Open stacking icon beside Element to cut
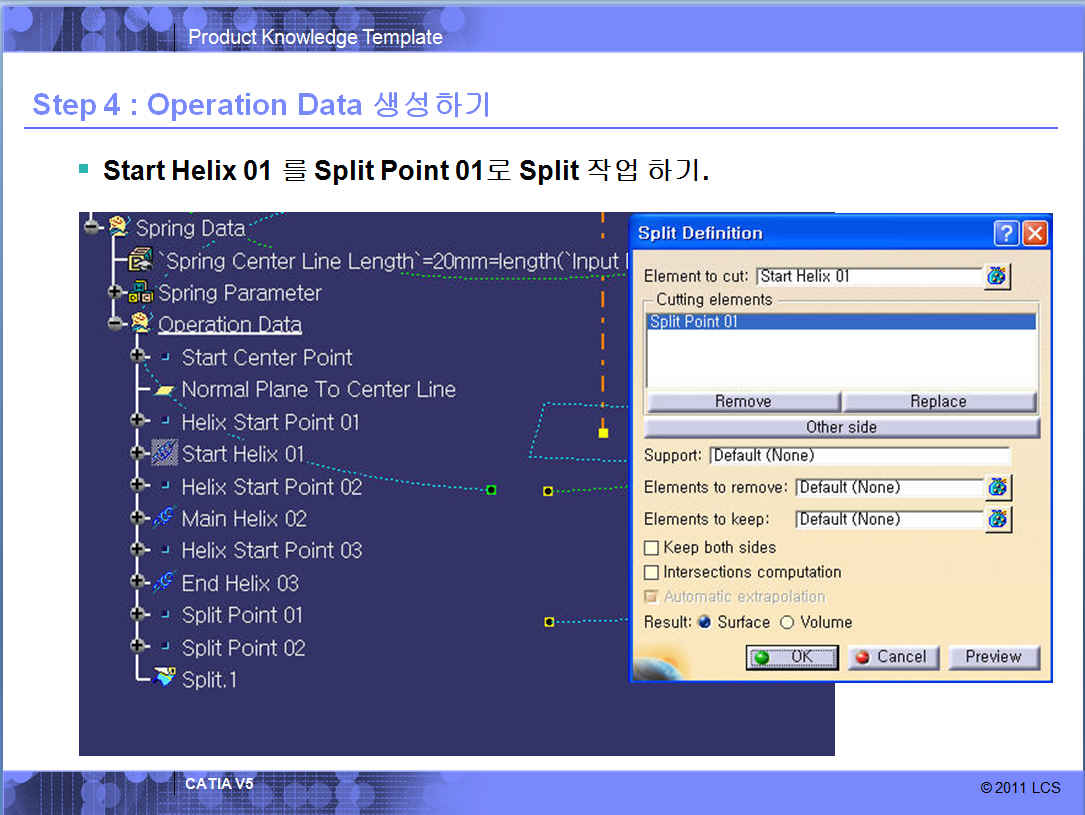The image size is (1085, 815). pos(997,277)
